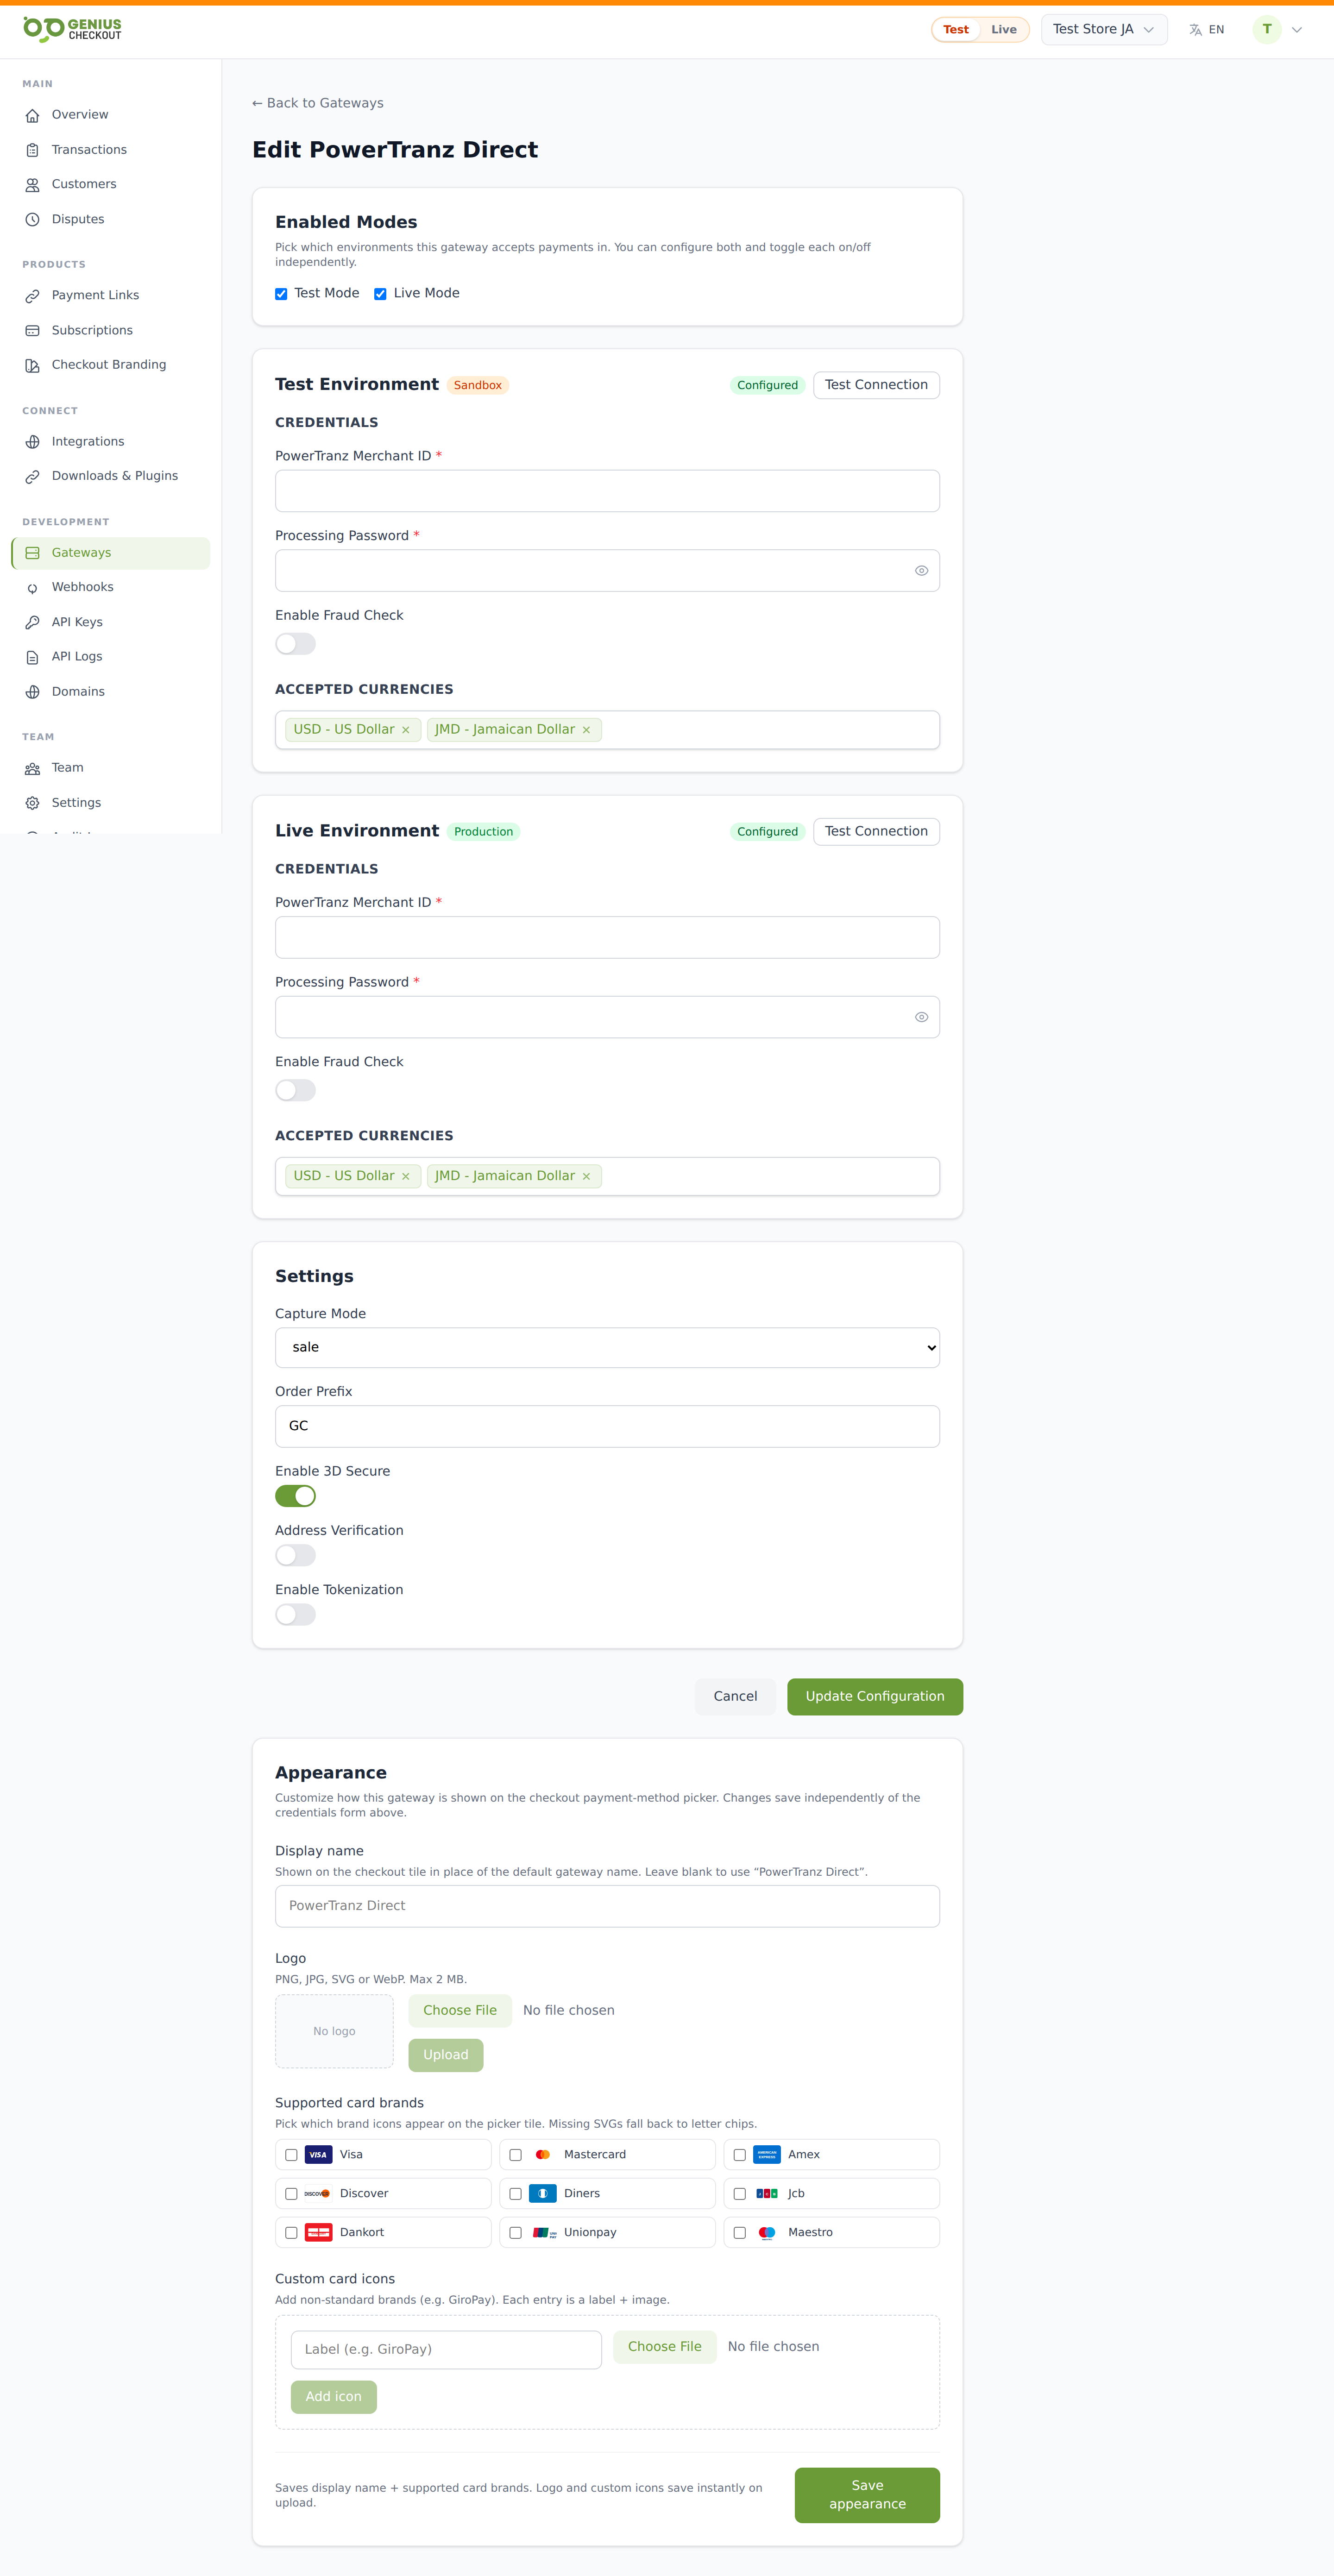Remove JMD currency chip in Live Environment
The width and height of the screenshot is (1334, 2576).
(x=586, y=1176)
